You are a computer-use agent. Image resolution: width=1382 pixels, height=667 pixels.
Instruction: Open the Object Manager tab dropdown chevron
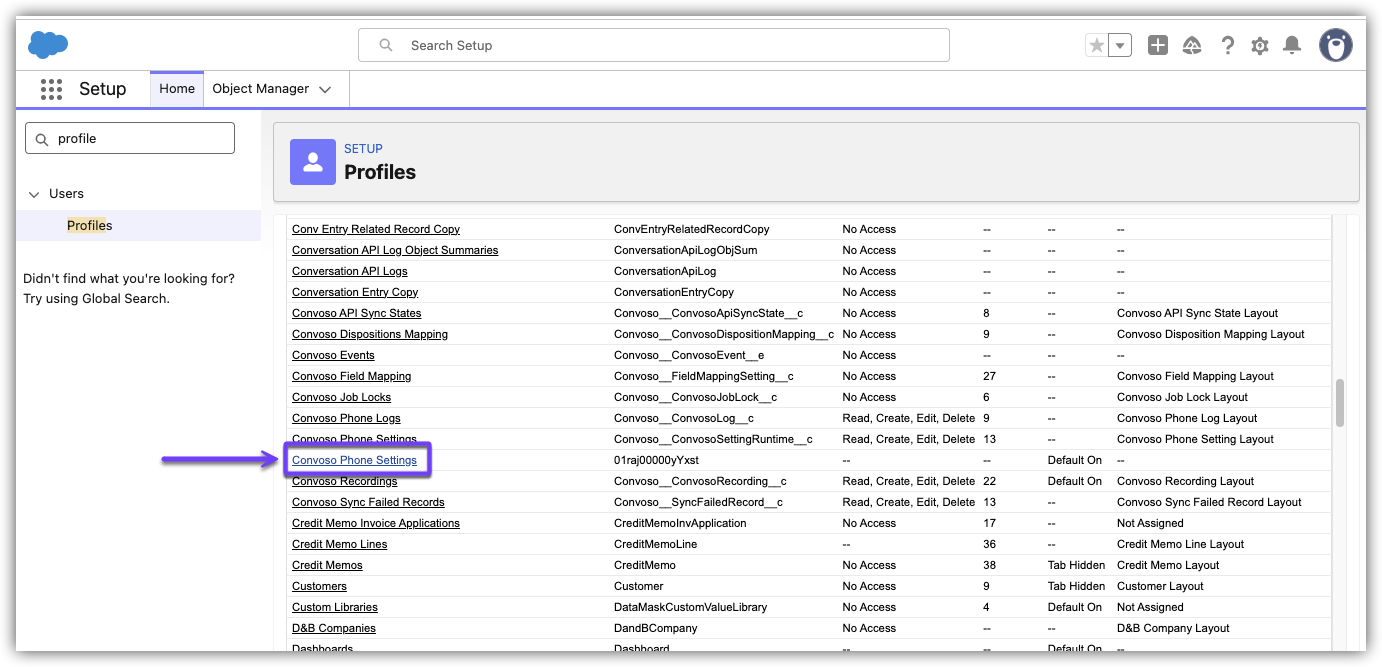325,89
